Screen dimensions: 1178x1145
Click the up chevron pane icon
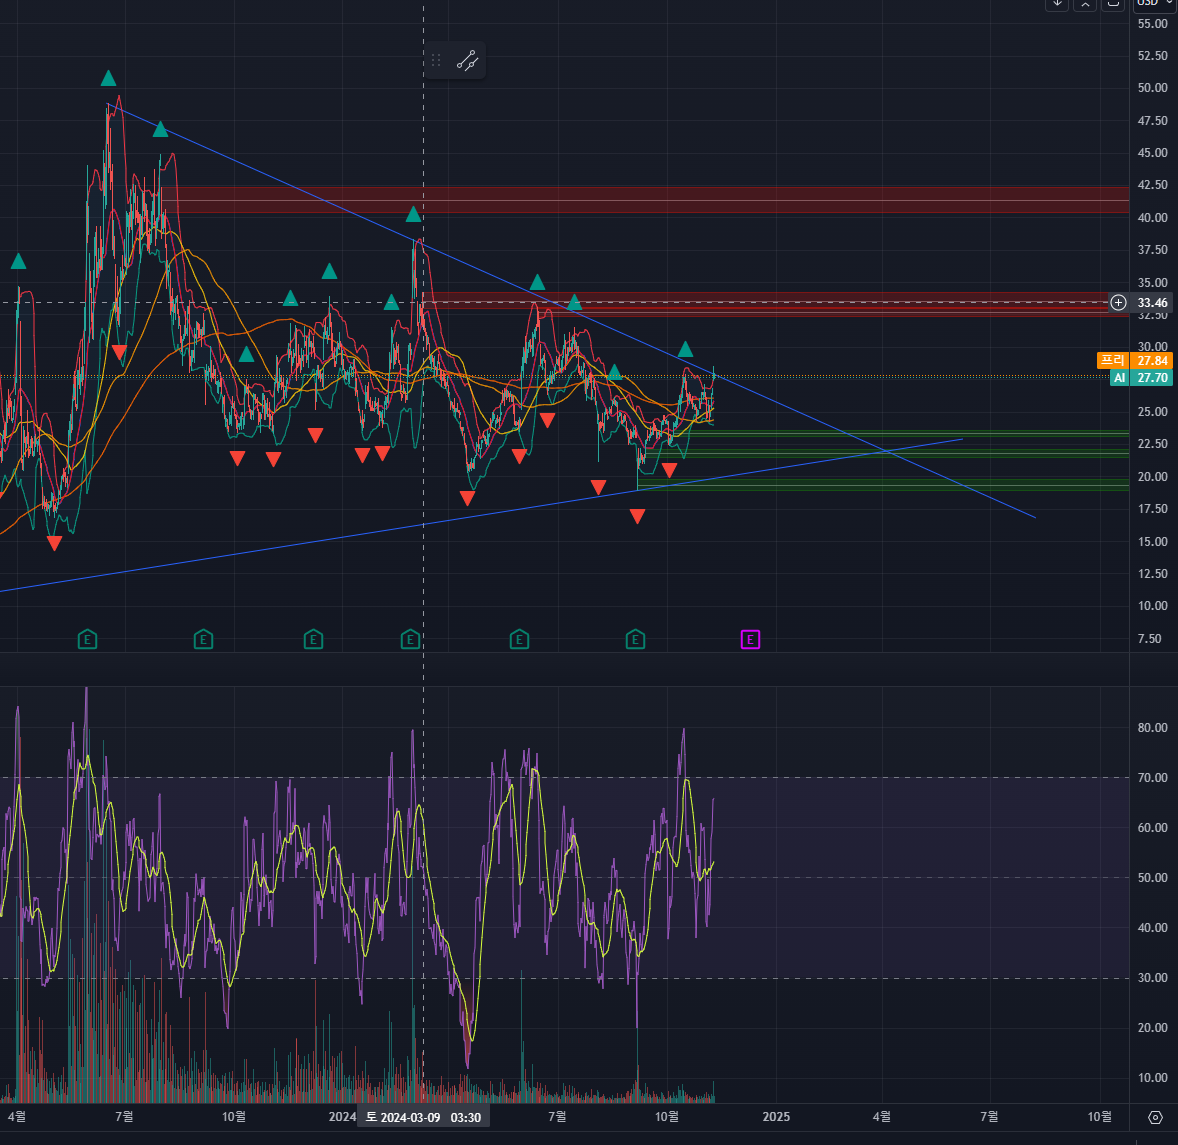[x=1085, y=4]
